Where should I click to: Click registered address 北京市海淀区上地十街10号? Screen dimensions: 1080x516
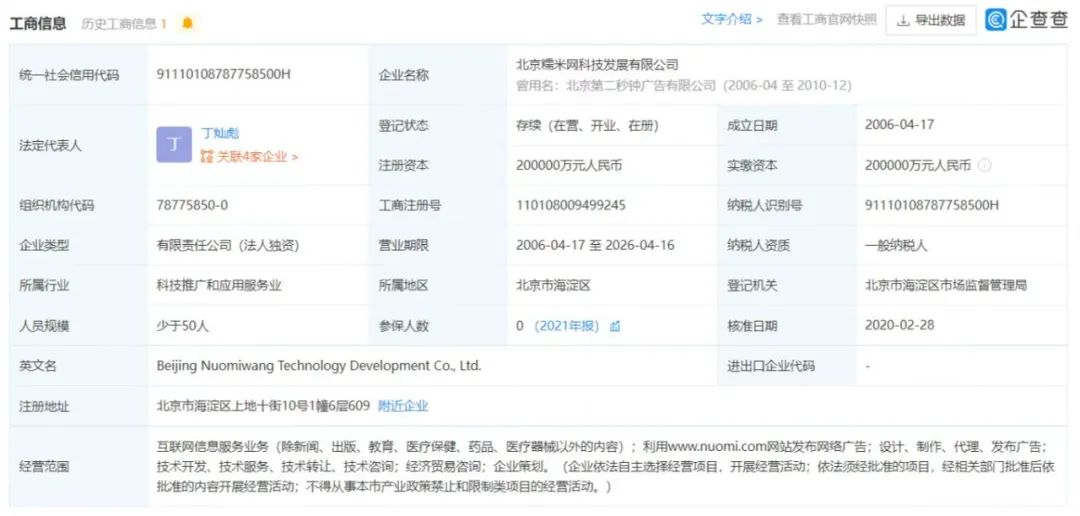263,406
